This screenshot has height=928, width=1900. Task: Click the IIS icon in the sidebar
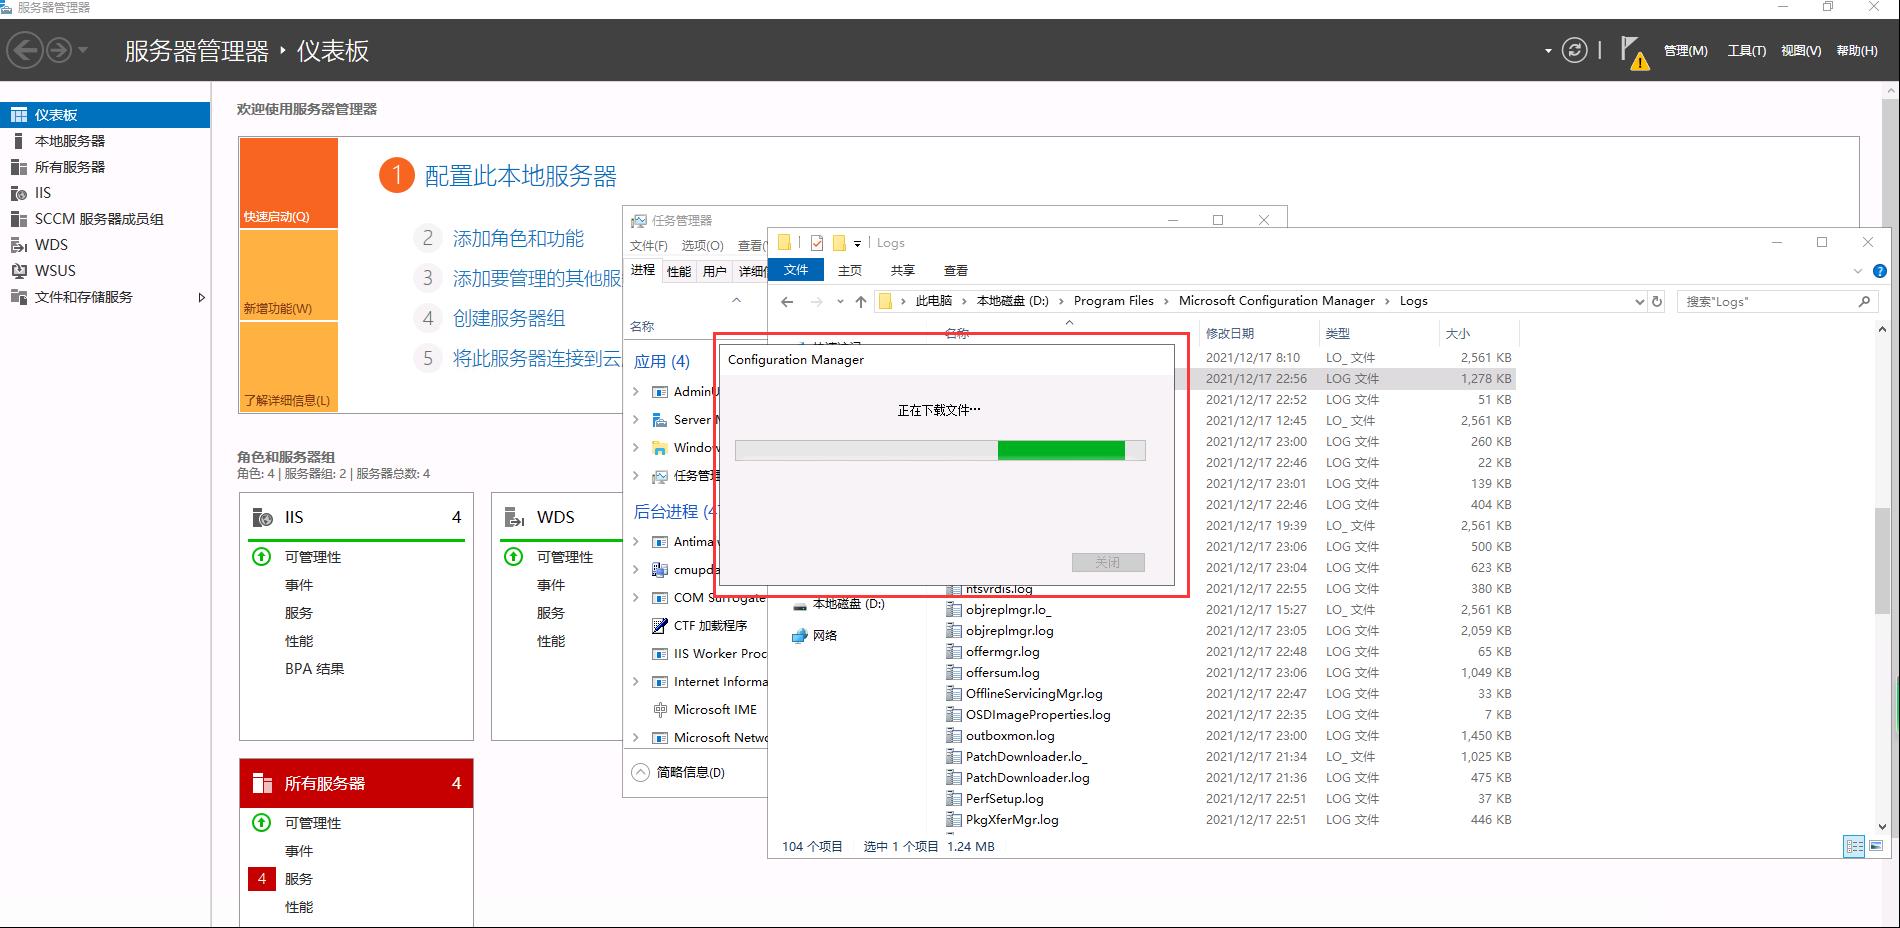click(x=18, y=193)
